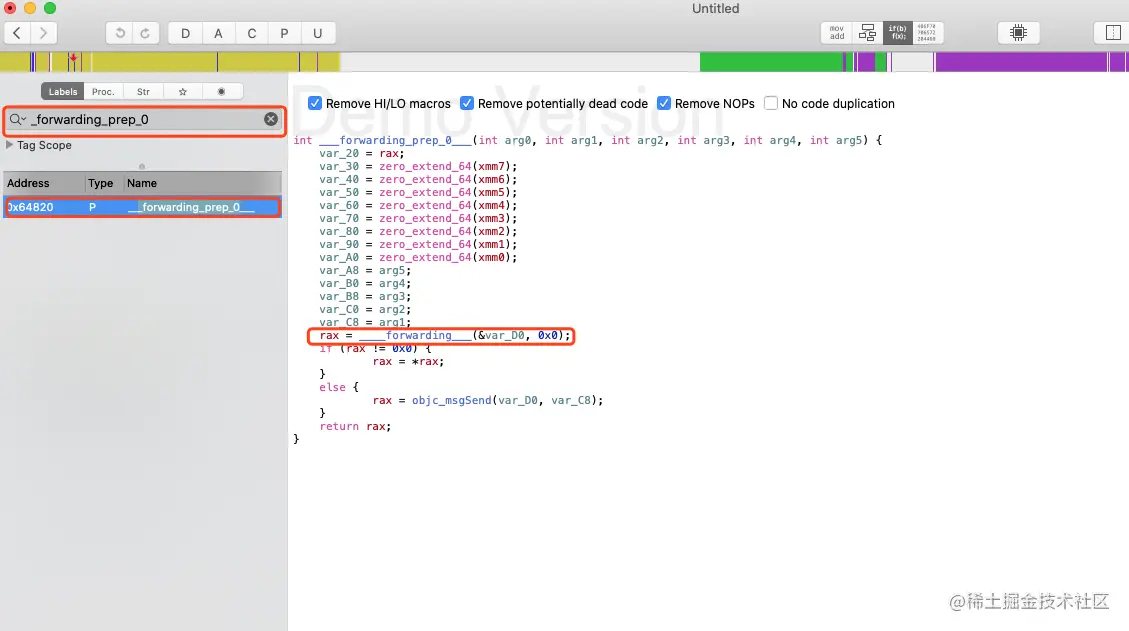The height and width of the screenshot is (631, 1129).
Task: Click the 'return rax;' line
Action: click(x=355, y=426)
